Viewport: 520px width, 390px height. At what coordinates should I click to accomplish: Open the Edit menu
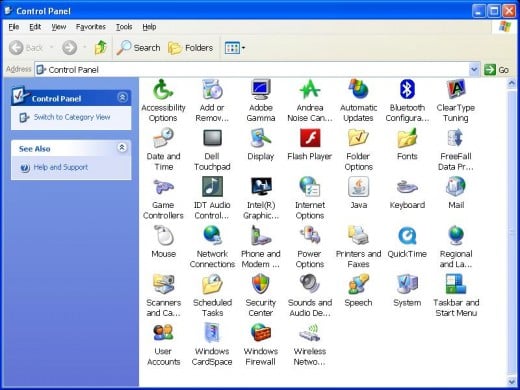[x=35, y=27]
